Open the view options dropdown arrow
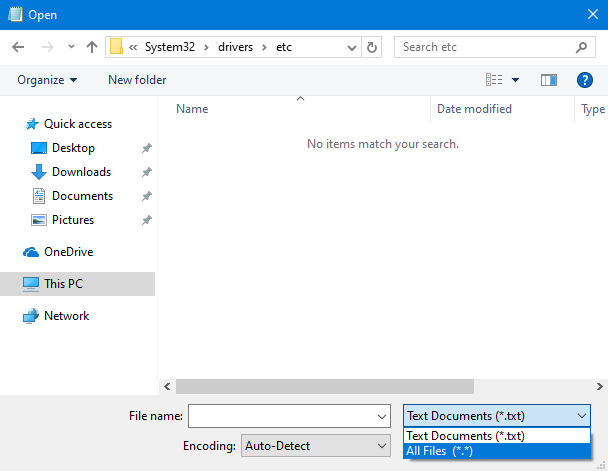 515,80
